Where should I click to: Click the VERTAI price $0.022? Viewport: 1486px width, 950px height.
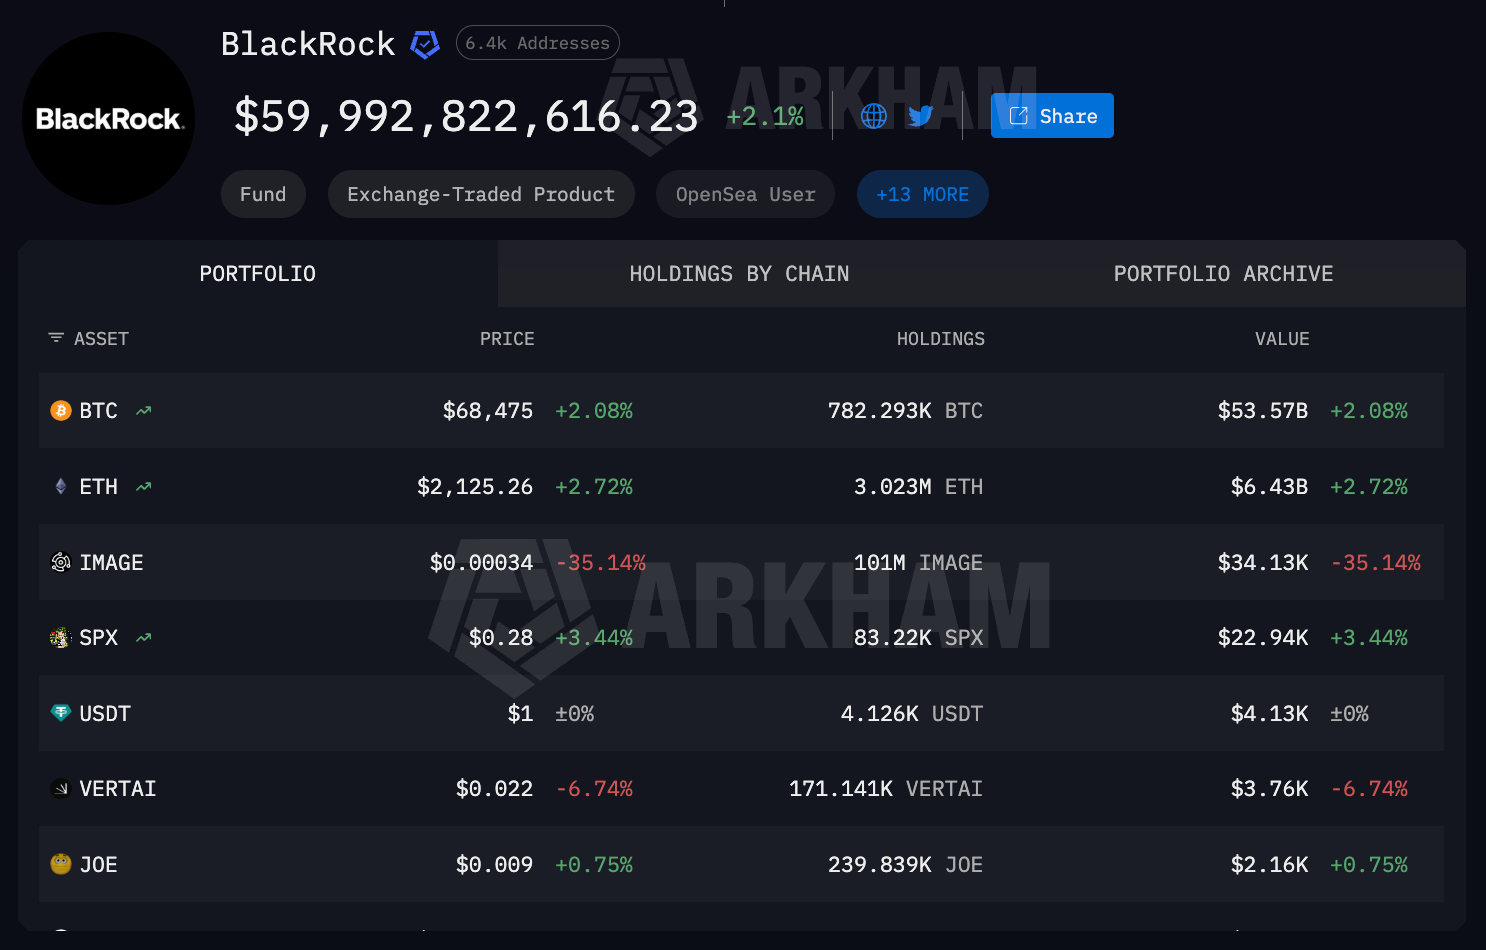coord(494,789)
